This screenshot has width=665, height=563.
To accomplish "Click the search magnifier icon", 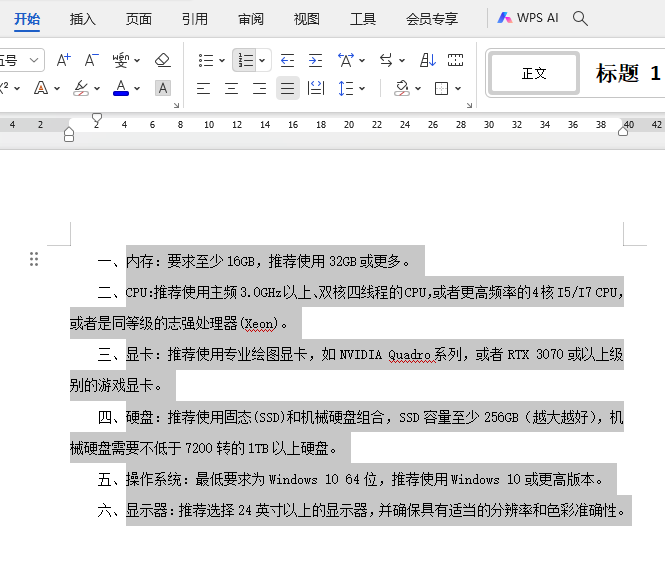I will coord(580,18).
